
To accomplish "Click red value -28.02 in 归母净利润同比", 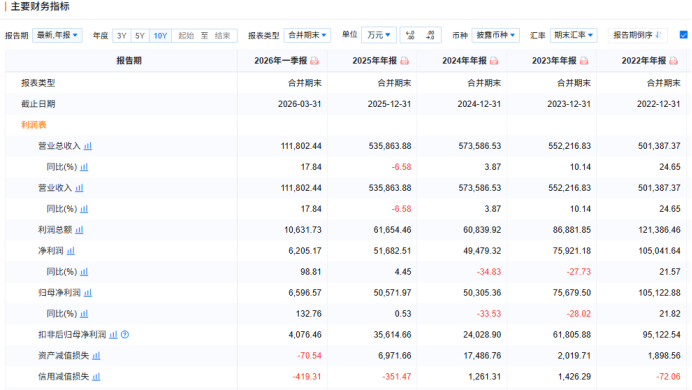I will pos(579,314).
